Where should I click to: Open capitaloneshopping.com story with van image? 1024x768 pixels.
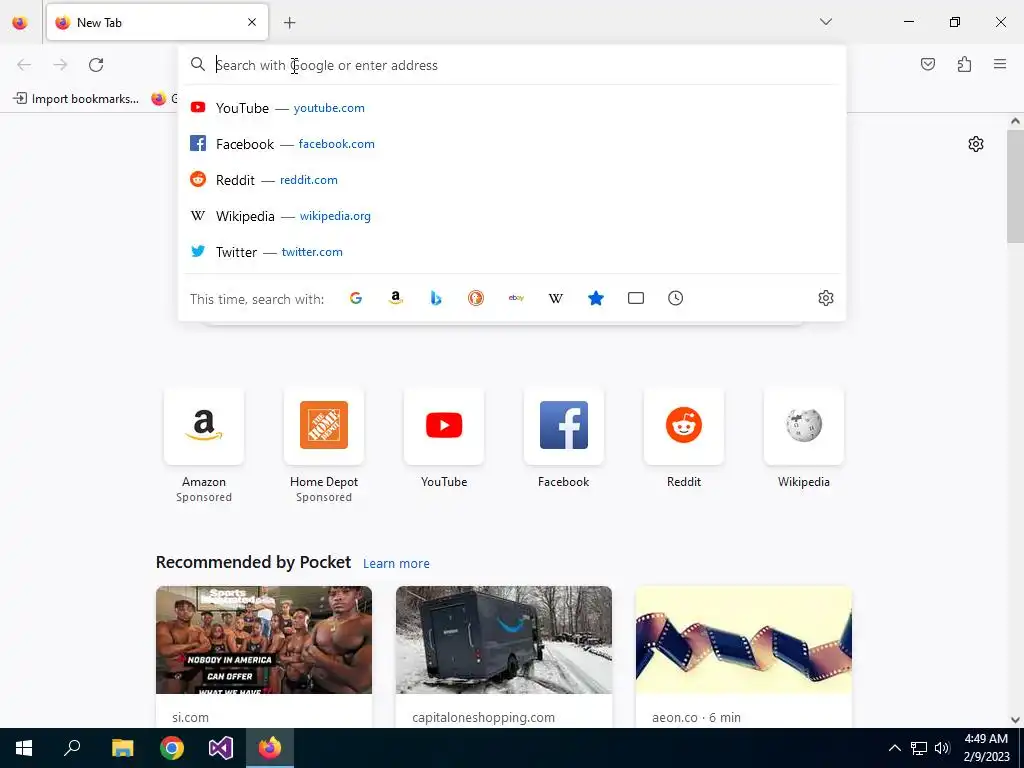(504, 640)
